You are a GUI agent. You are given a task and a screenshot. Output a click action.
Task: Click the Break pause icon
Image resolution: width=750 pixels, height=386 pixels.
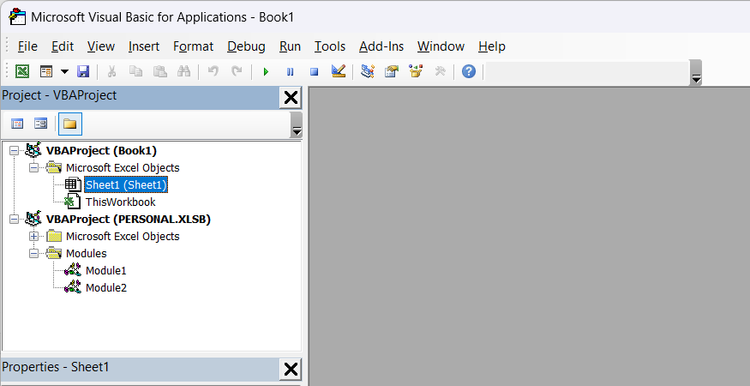click(290, 72)
